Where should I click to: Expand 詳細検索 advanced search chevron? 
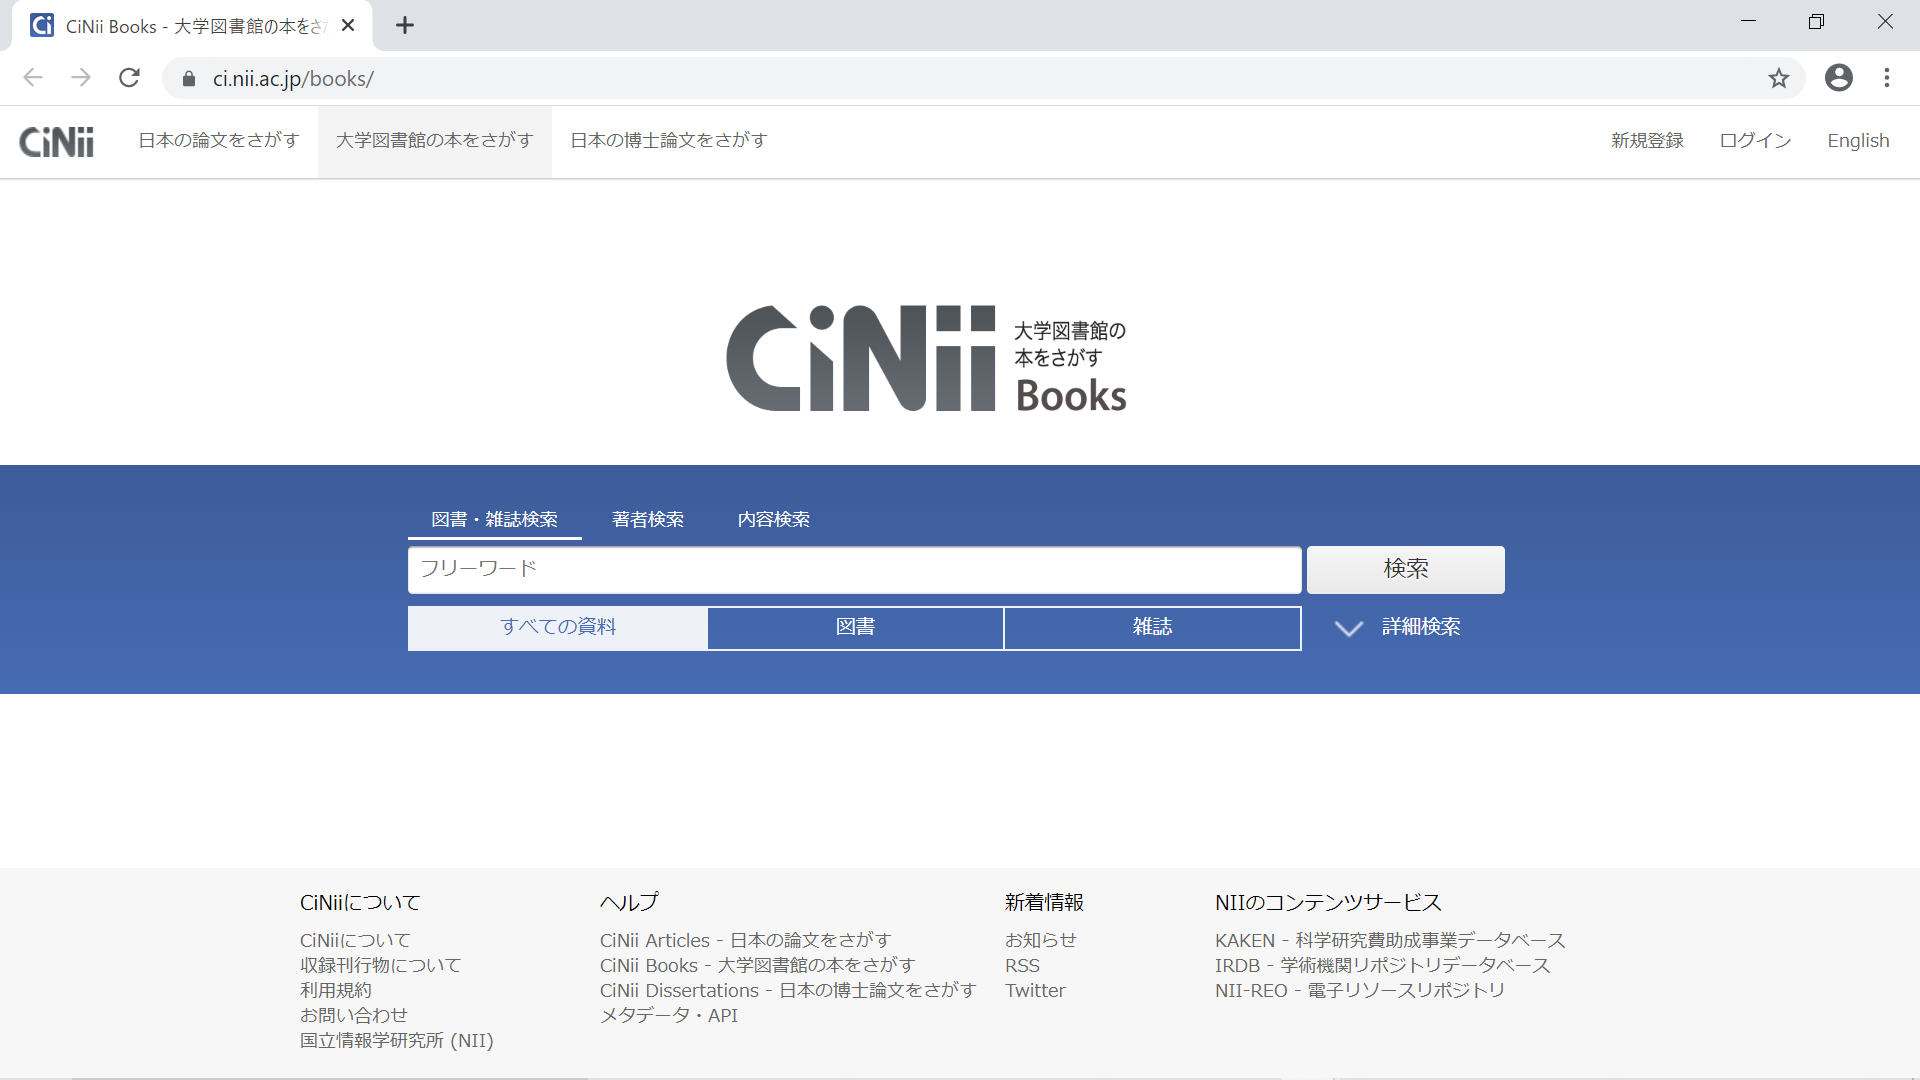[x=1349, y=628]
